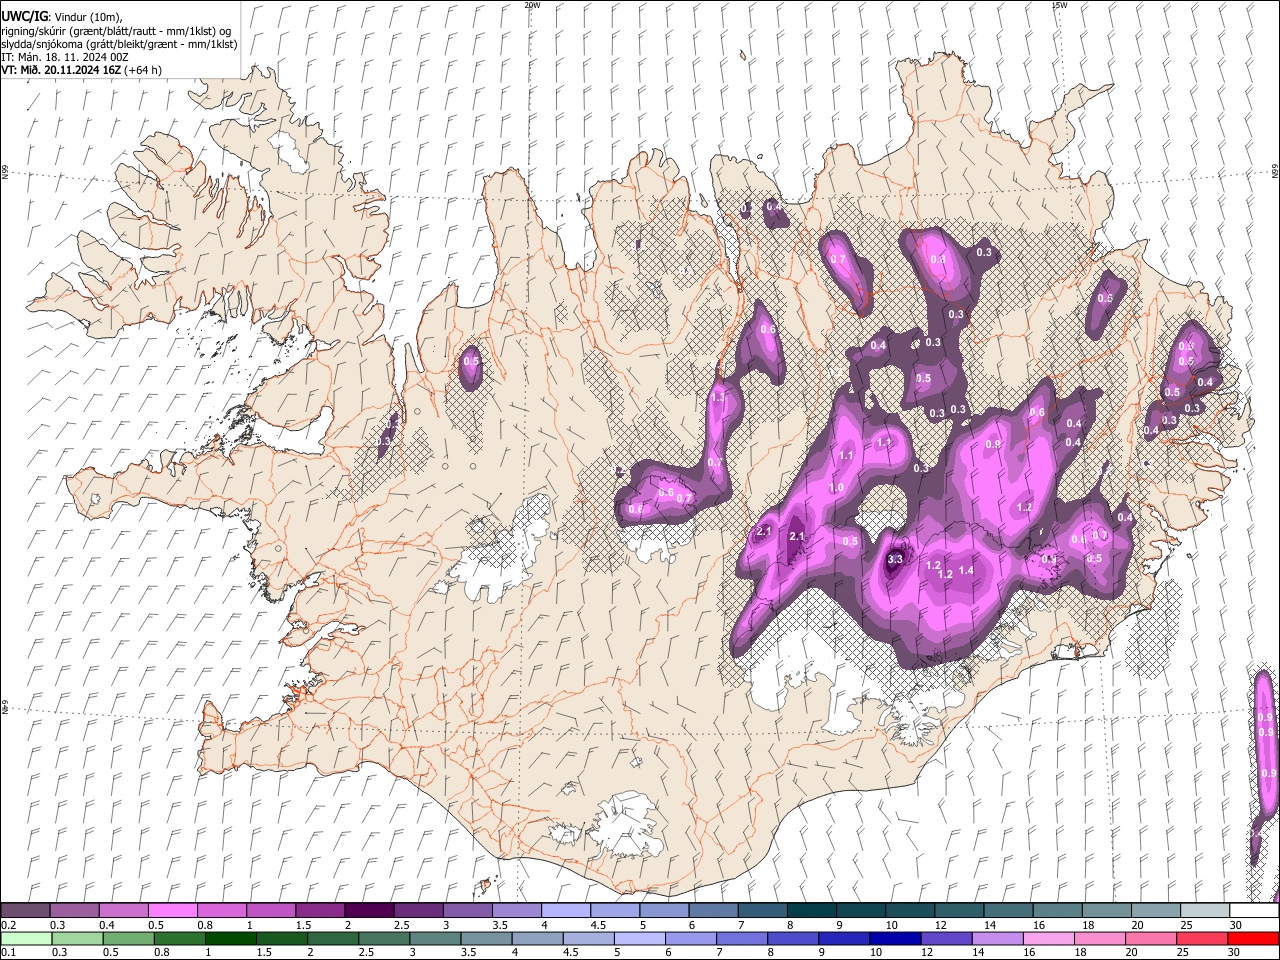
Task: Select the '15W' longitude label at top
Action: (x=1059, y=5)
